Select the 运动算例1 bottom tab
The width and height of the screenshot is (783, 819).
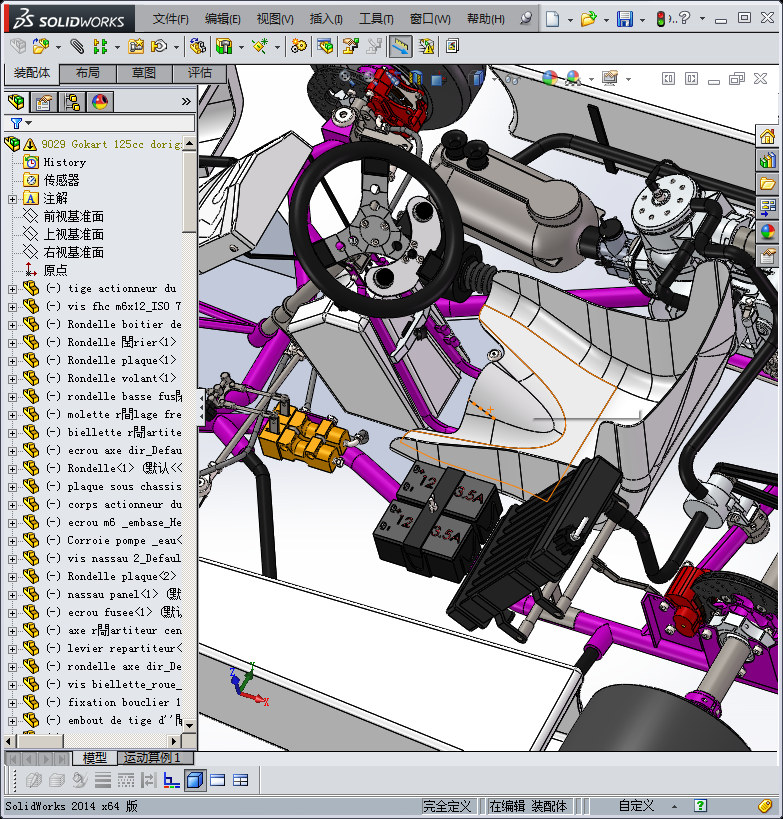156,757
